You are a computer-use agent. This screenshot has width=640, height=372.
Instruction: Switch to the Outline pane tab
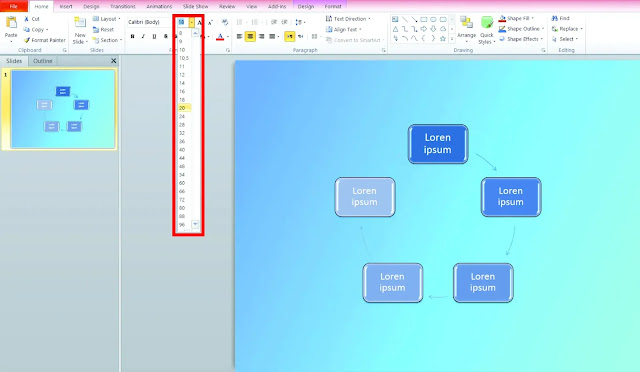pyautogui.click(x=42, y=61)
